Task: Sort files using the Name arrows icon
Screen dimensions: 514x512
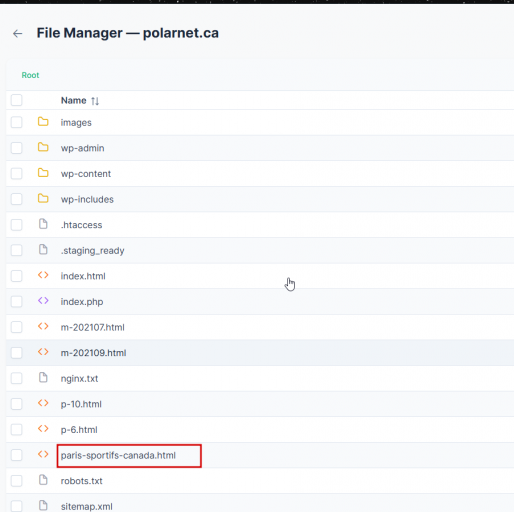Action: coord(95,101)
